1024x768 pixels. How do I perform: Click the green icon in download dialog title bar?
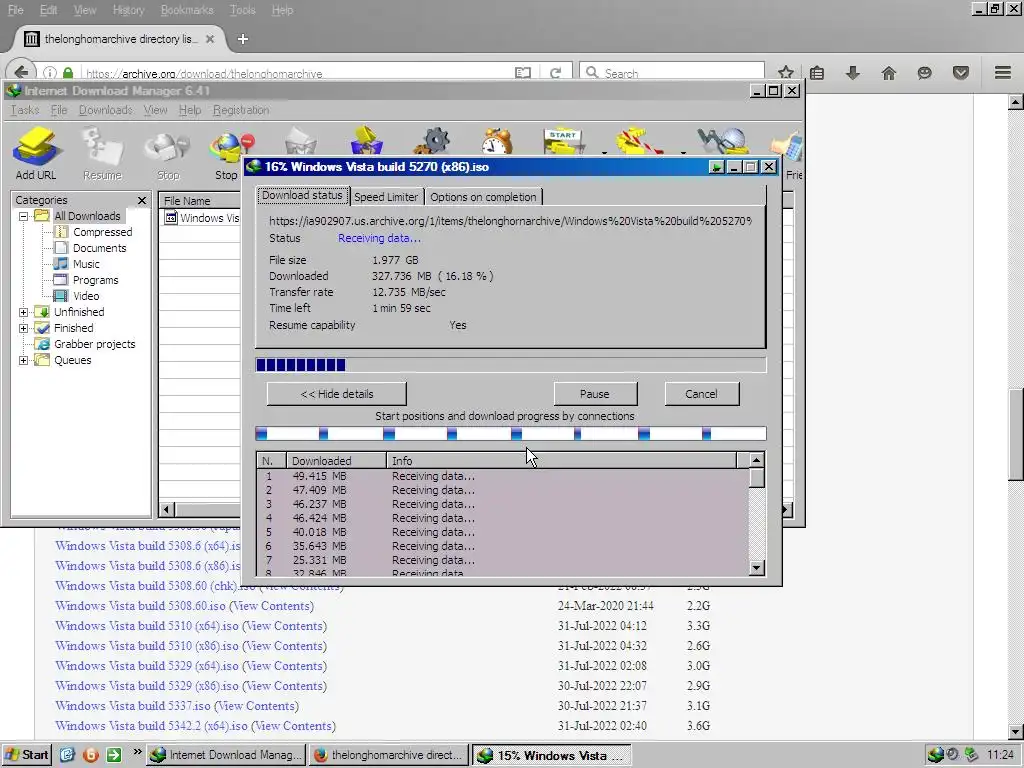716,167
